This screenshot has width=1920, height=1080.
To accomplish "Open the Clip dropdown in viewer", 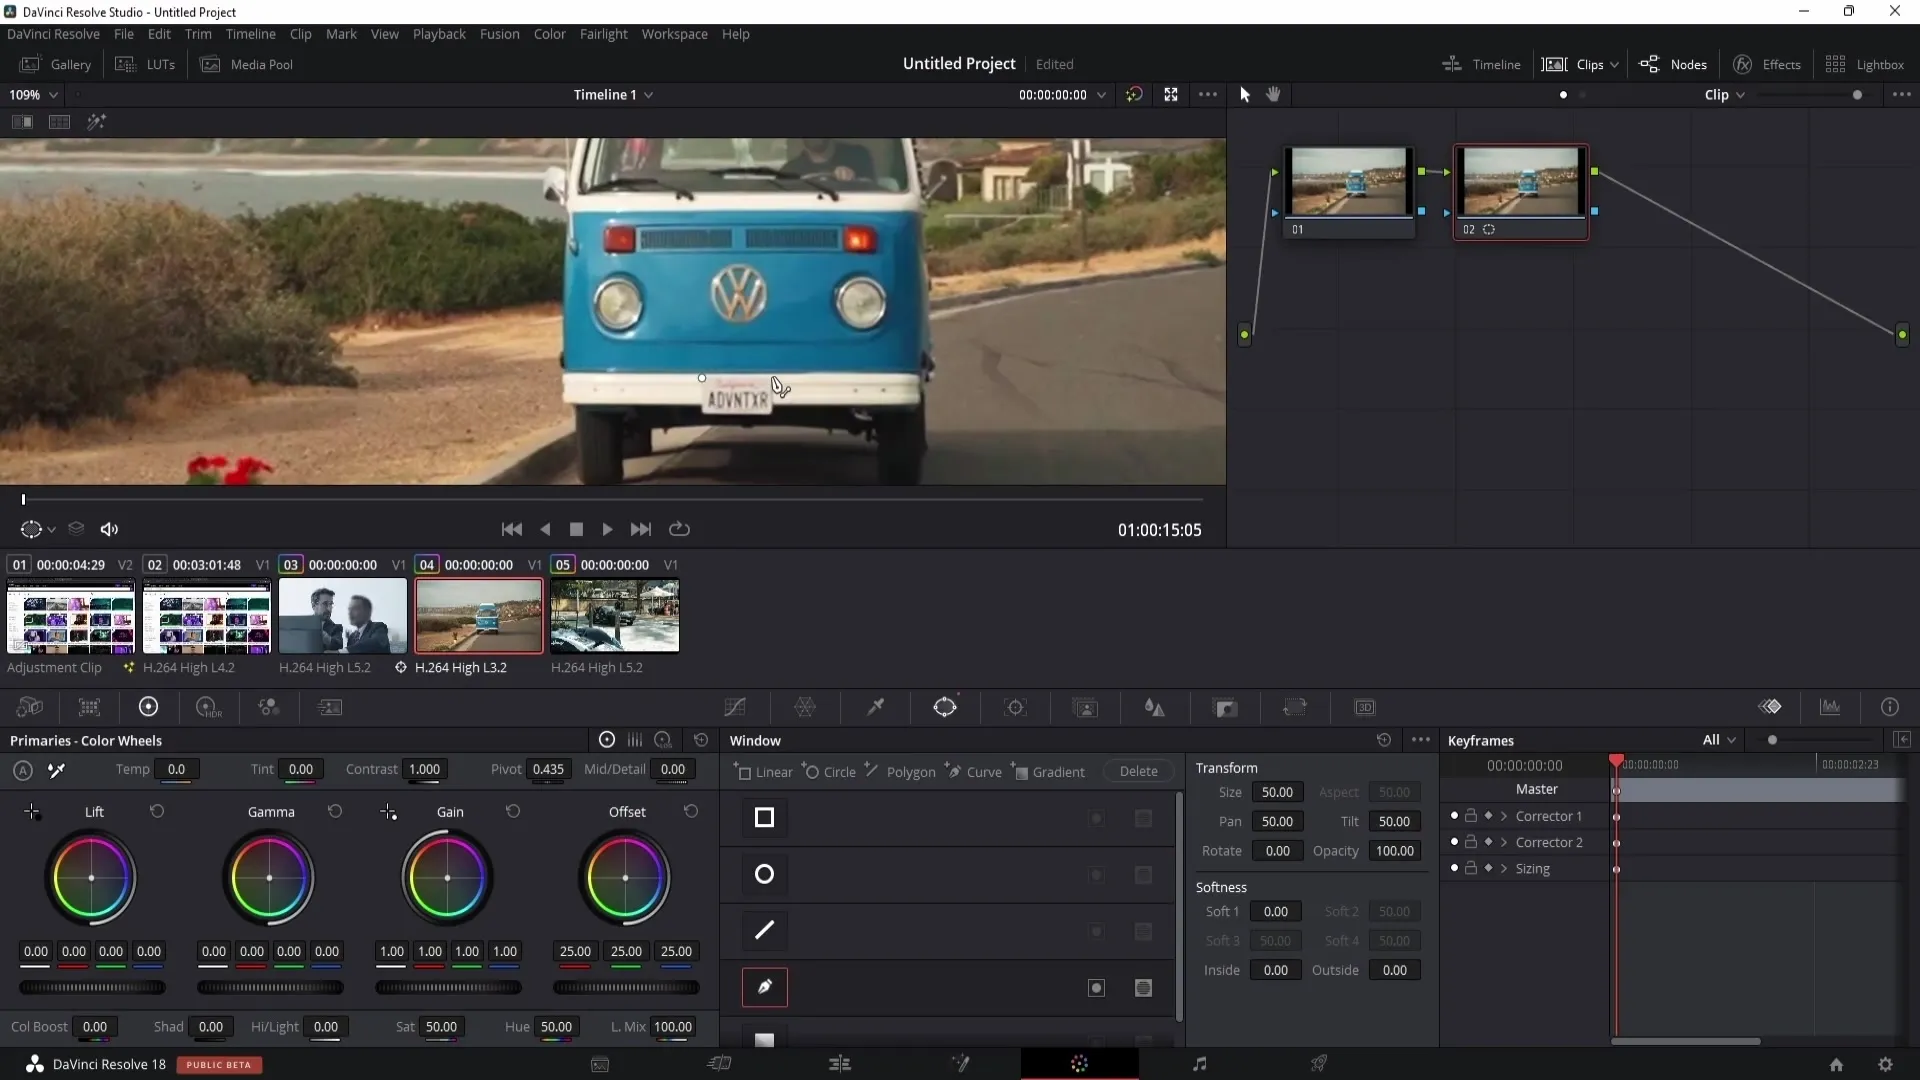I will click(x=1724, y=94).
